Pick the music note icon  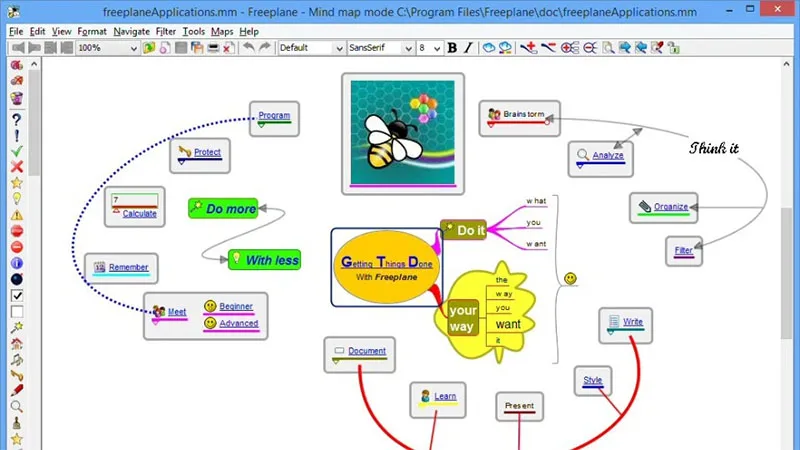(16, 360)
